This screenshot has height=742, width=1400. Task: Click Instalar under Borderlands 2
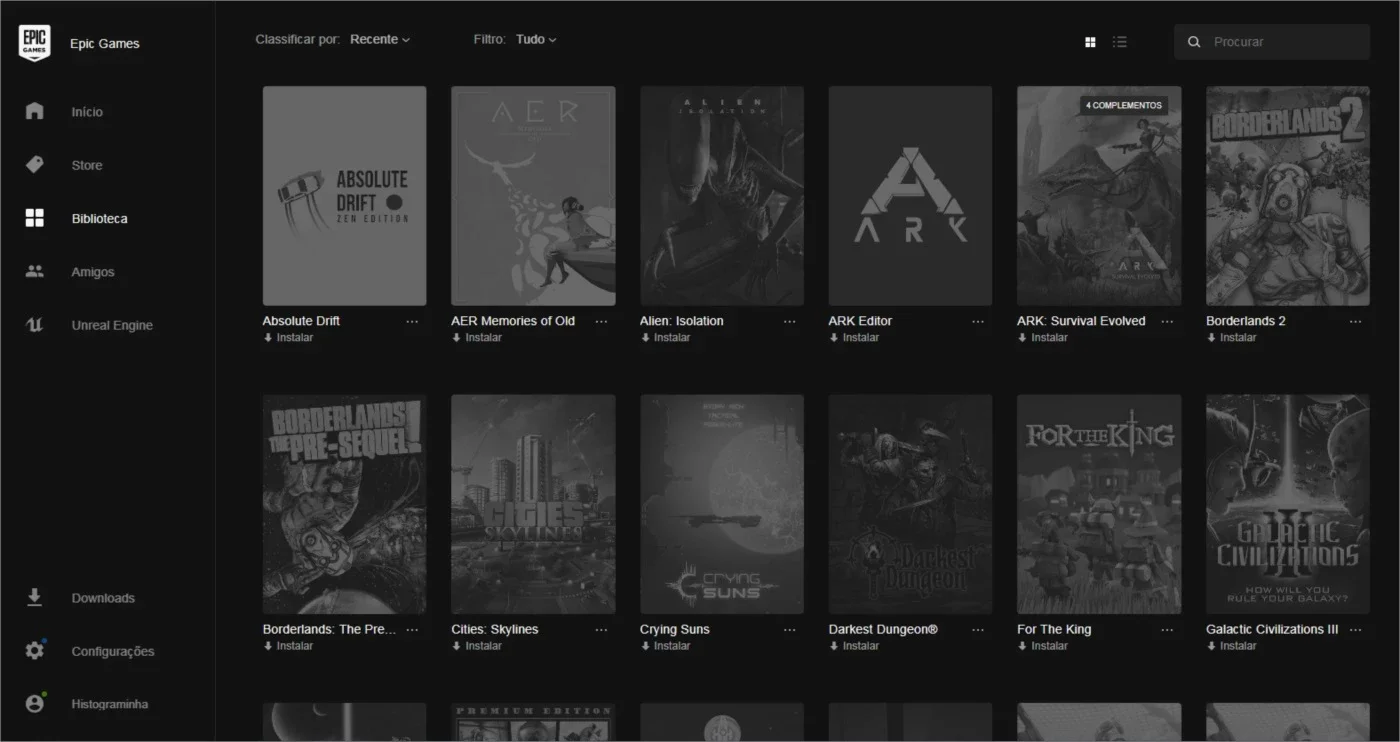point(1231,338)
